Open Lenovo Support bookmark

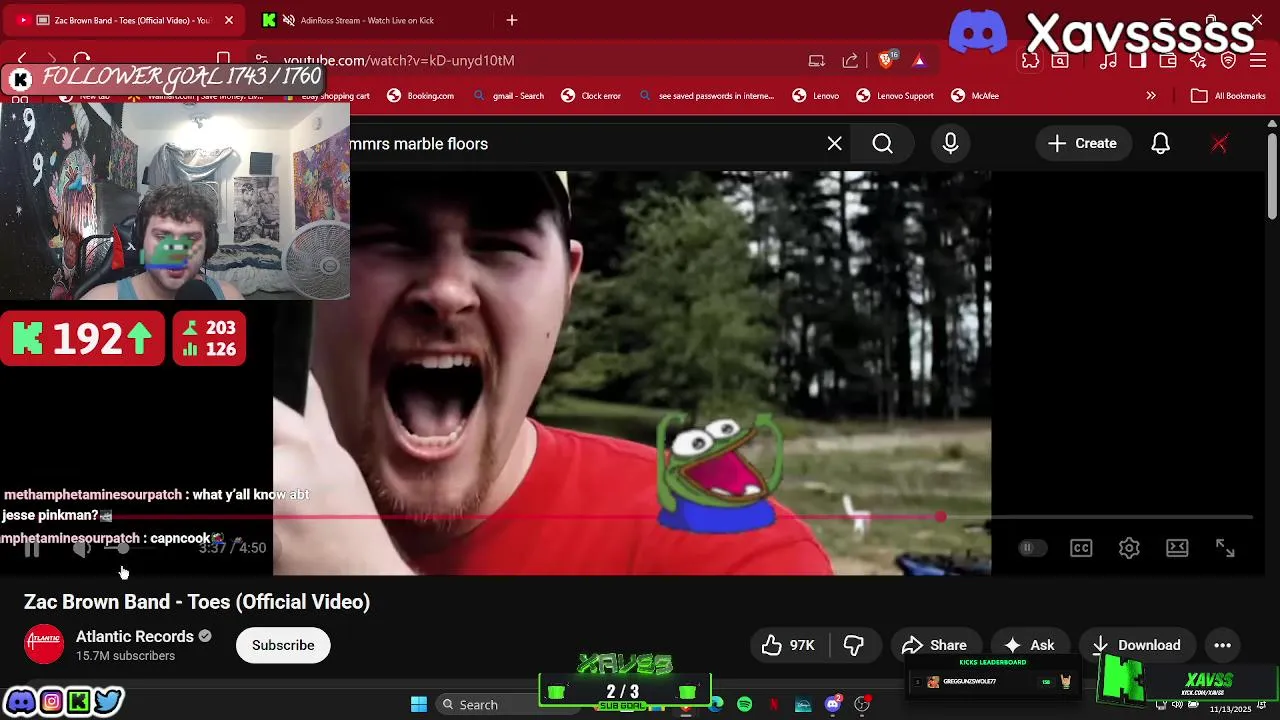(x=895, y=96)
